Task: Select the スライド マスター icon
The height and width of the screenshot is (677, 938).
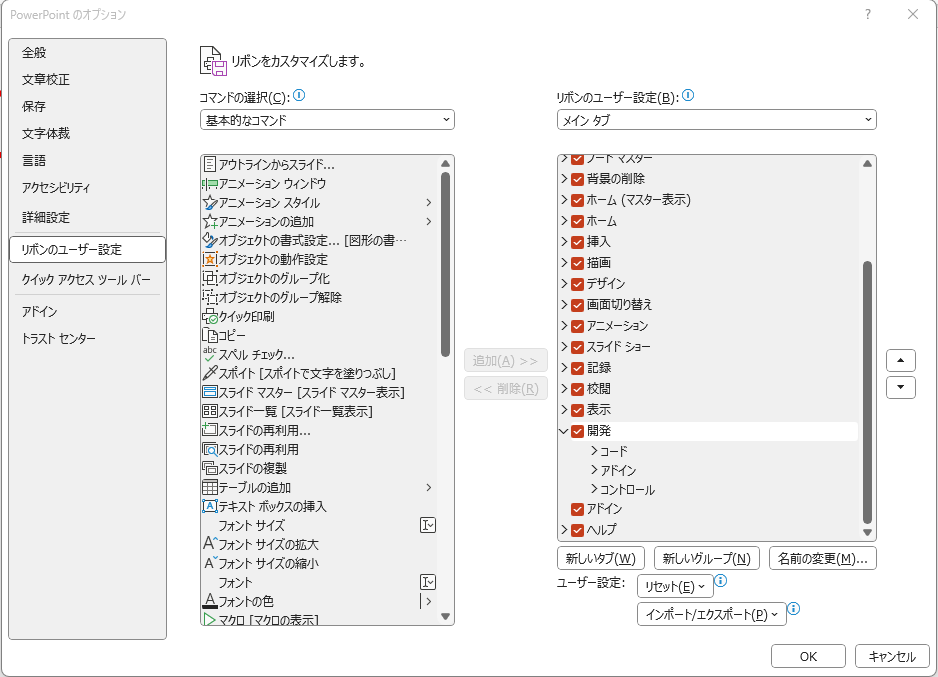Action: [x=210, y=392]
